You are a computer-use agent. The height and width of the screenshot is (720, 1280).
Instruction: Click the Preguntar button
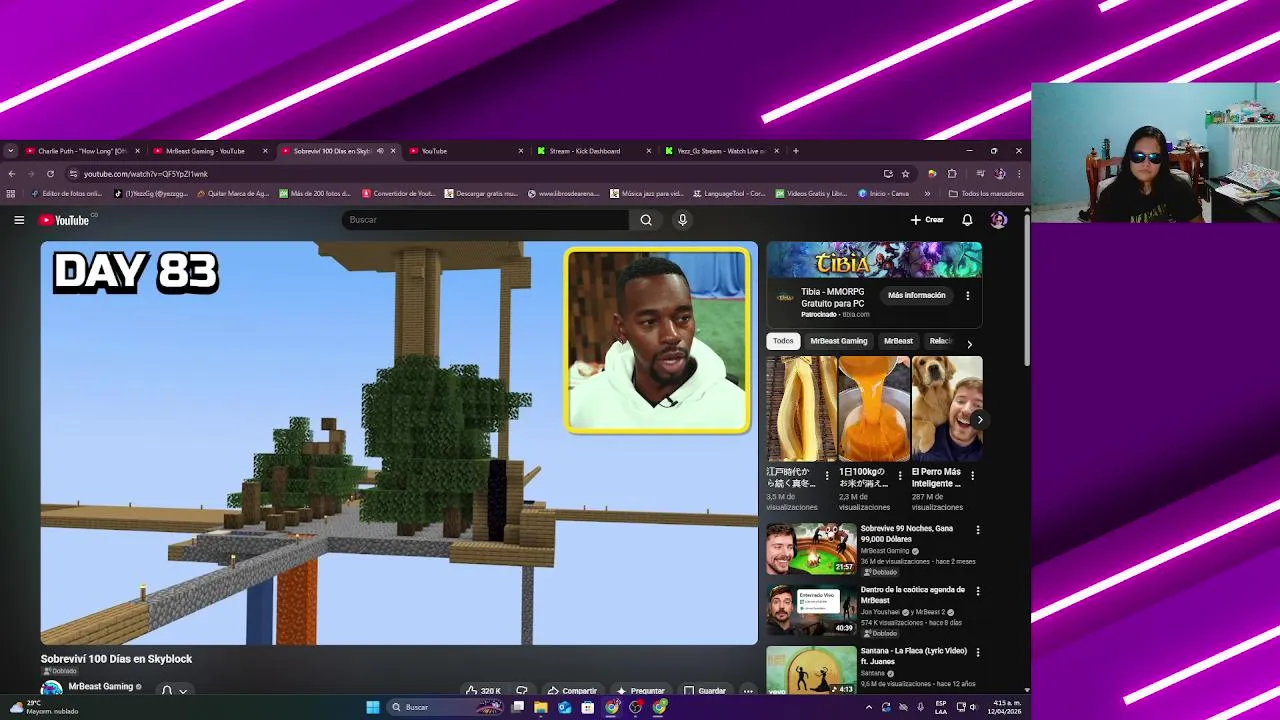tap(640, 691)
